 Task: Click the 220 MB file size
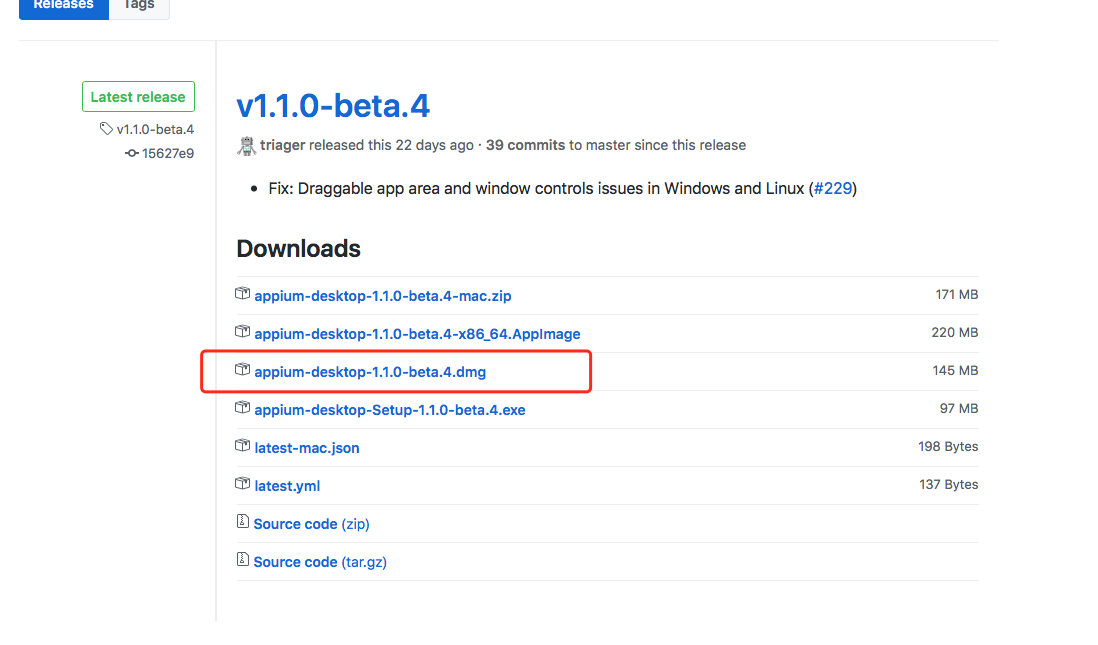click(954, 333)
